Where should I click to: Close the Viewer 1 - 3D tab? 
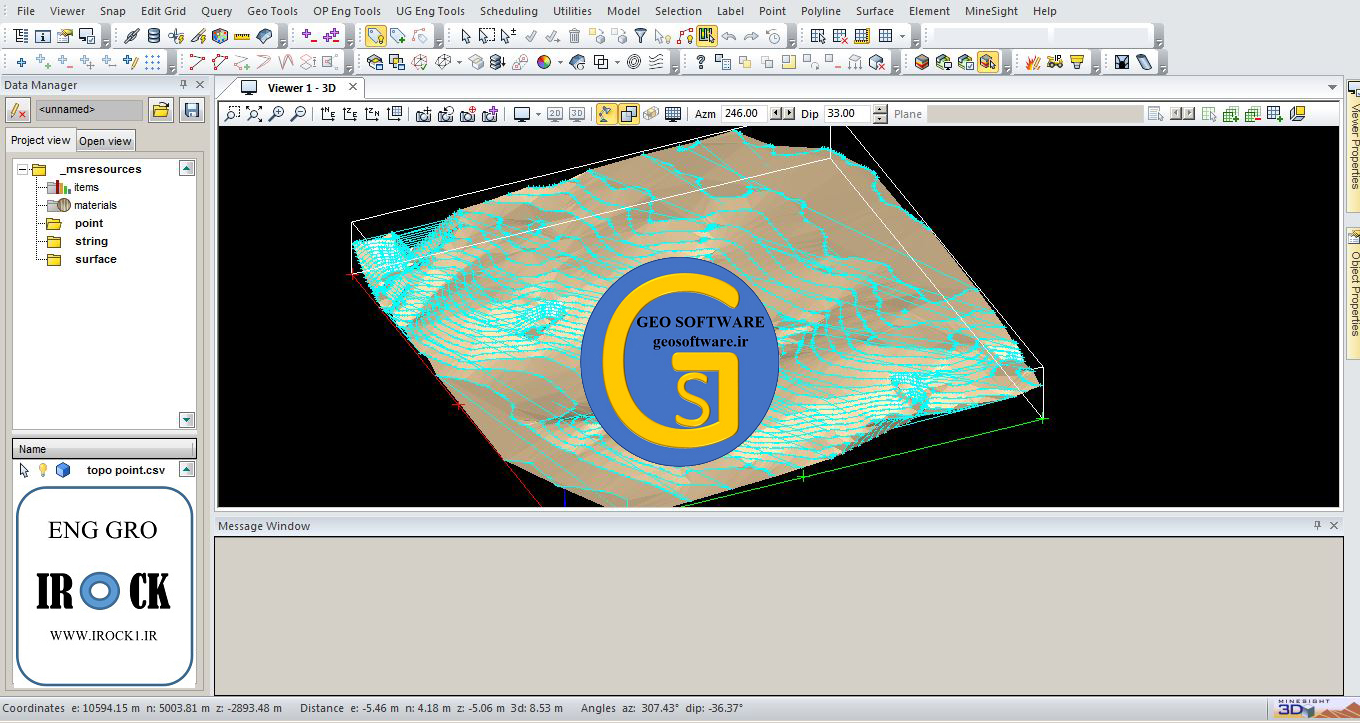(x=352, y=87)
